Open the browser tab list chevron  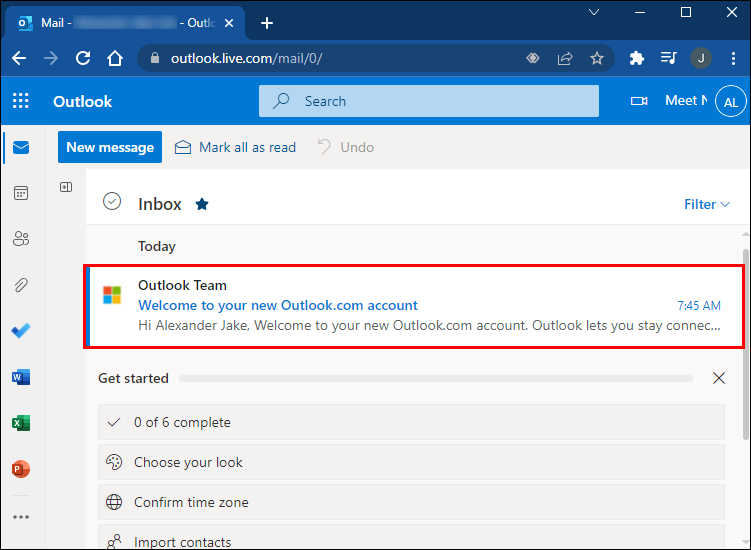coord(594,13)
